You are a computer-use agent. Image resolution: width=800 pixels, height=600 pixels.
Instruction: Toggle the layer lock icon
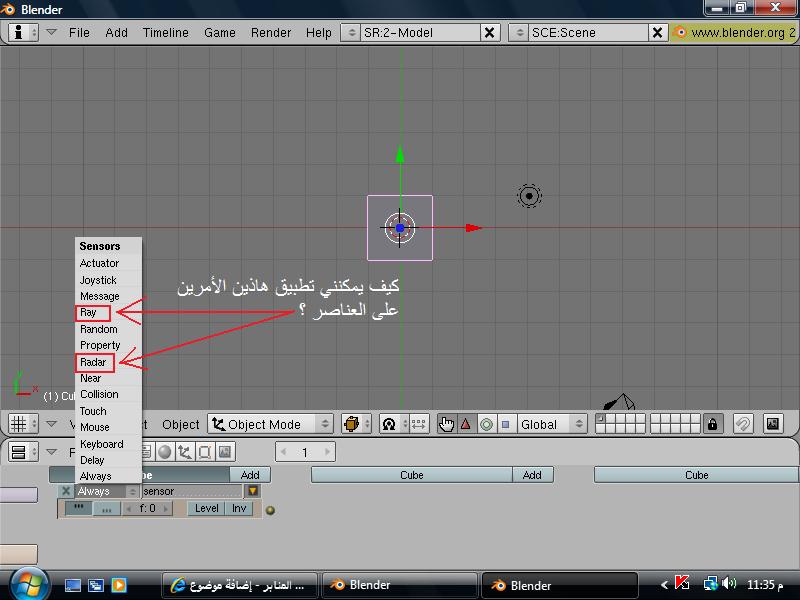[x=713, y=424]
